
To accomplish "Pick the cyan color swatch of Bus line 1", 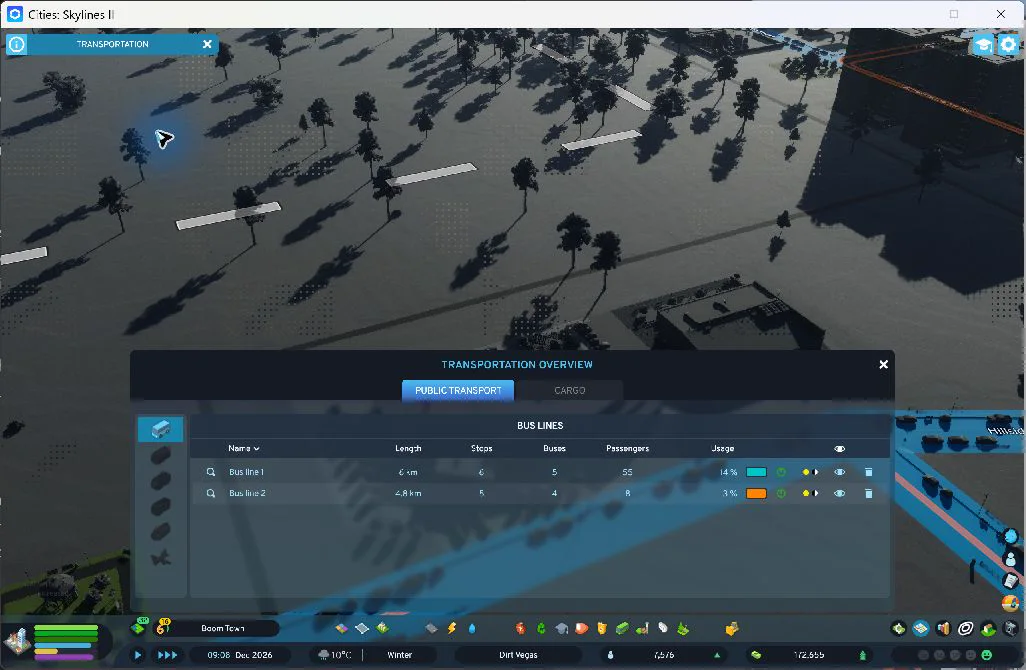I will click(756, 472).
